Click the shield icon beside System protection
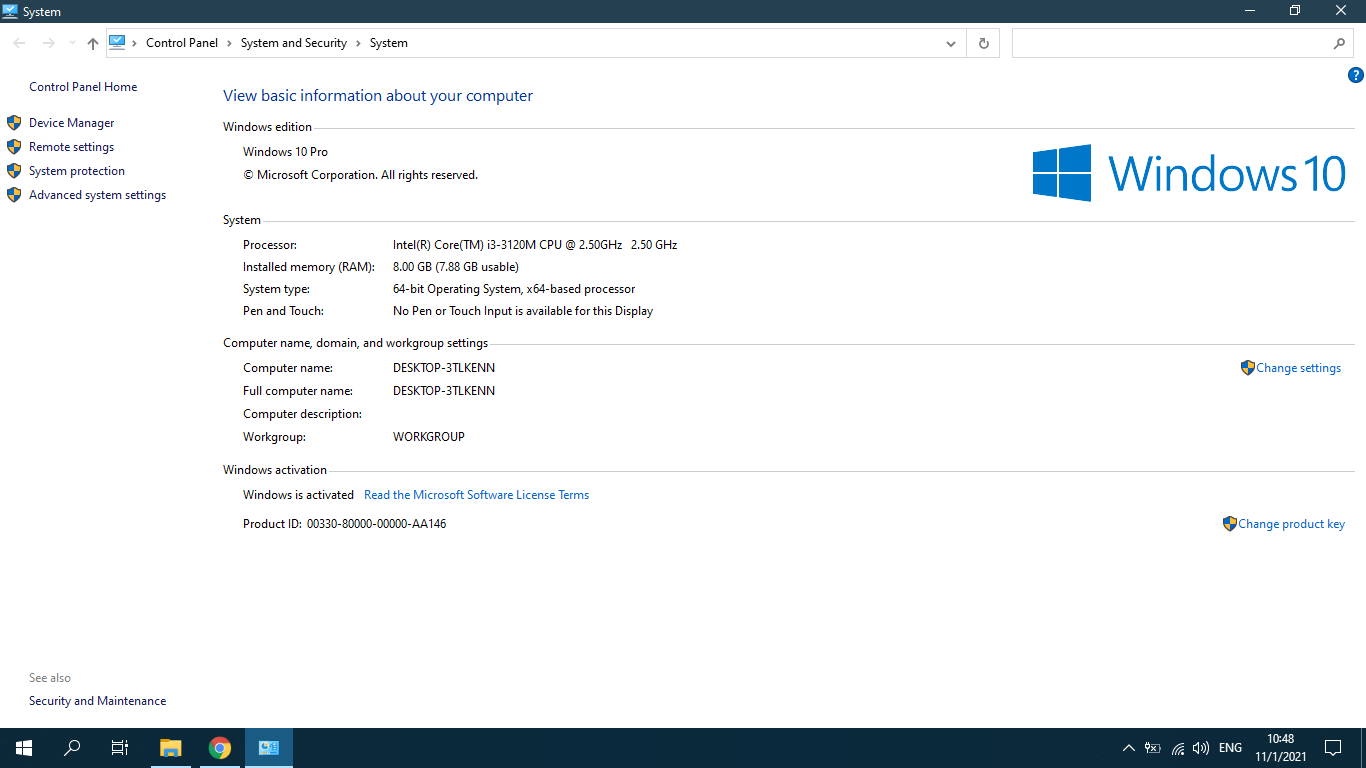The height and width of the screenshot is (768, 1366). (14, 171)
